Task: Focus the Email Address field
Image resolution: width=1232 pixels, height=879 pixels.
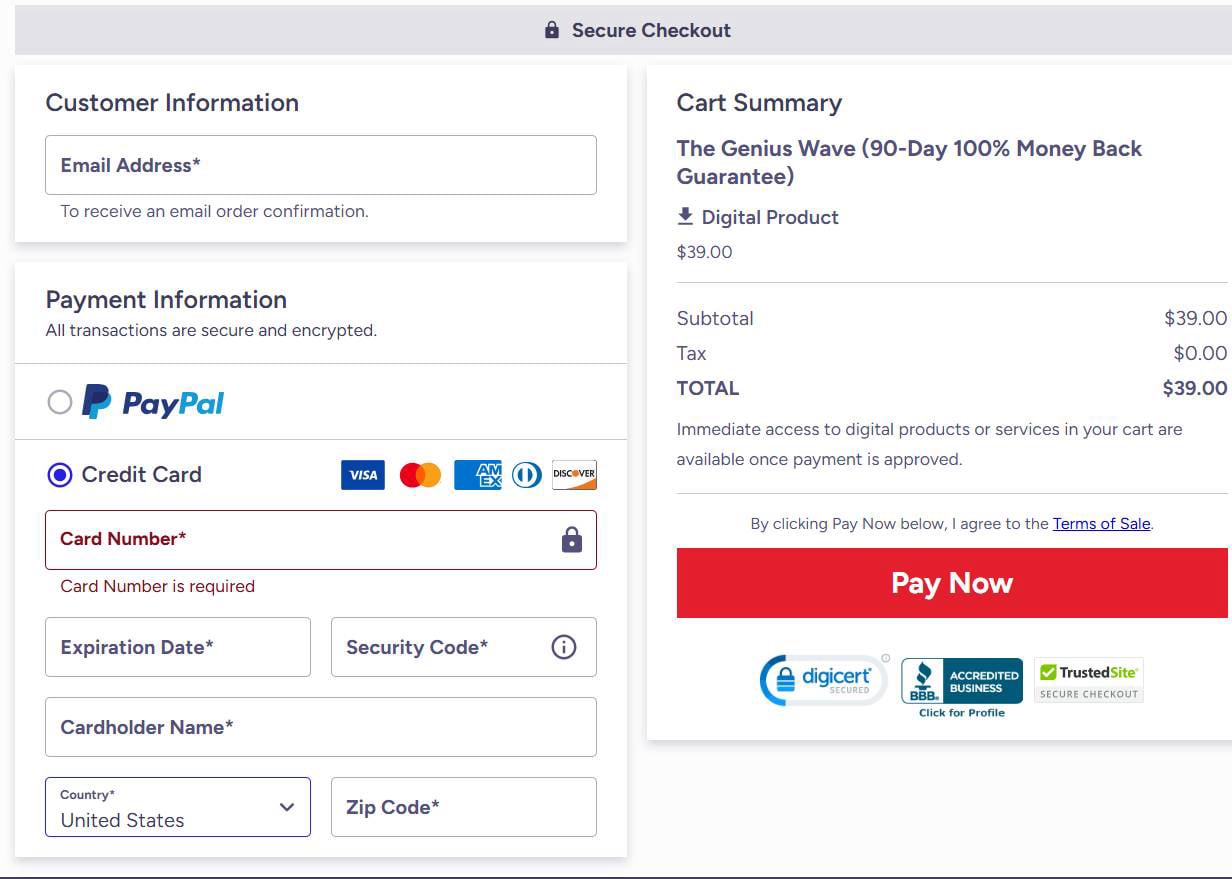Action: [x=320, y=165]
